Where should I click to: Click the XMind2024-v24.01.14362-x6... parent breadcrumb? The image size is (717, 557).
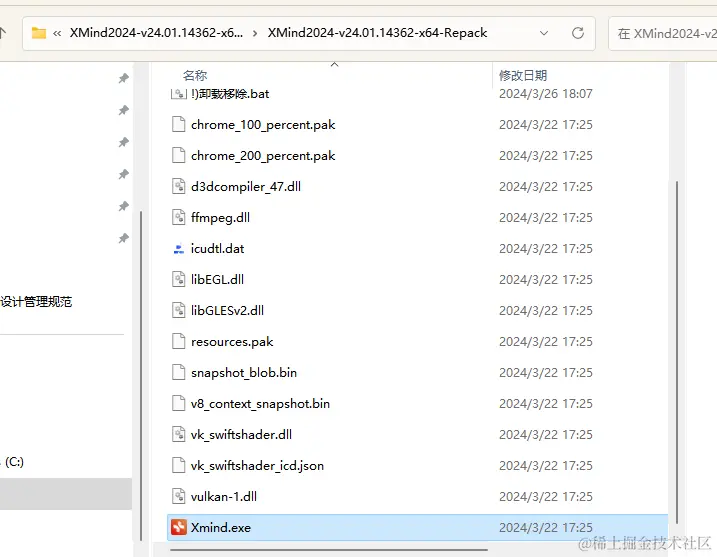coord(156,33)
